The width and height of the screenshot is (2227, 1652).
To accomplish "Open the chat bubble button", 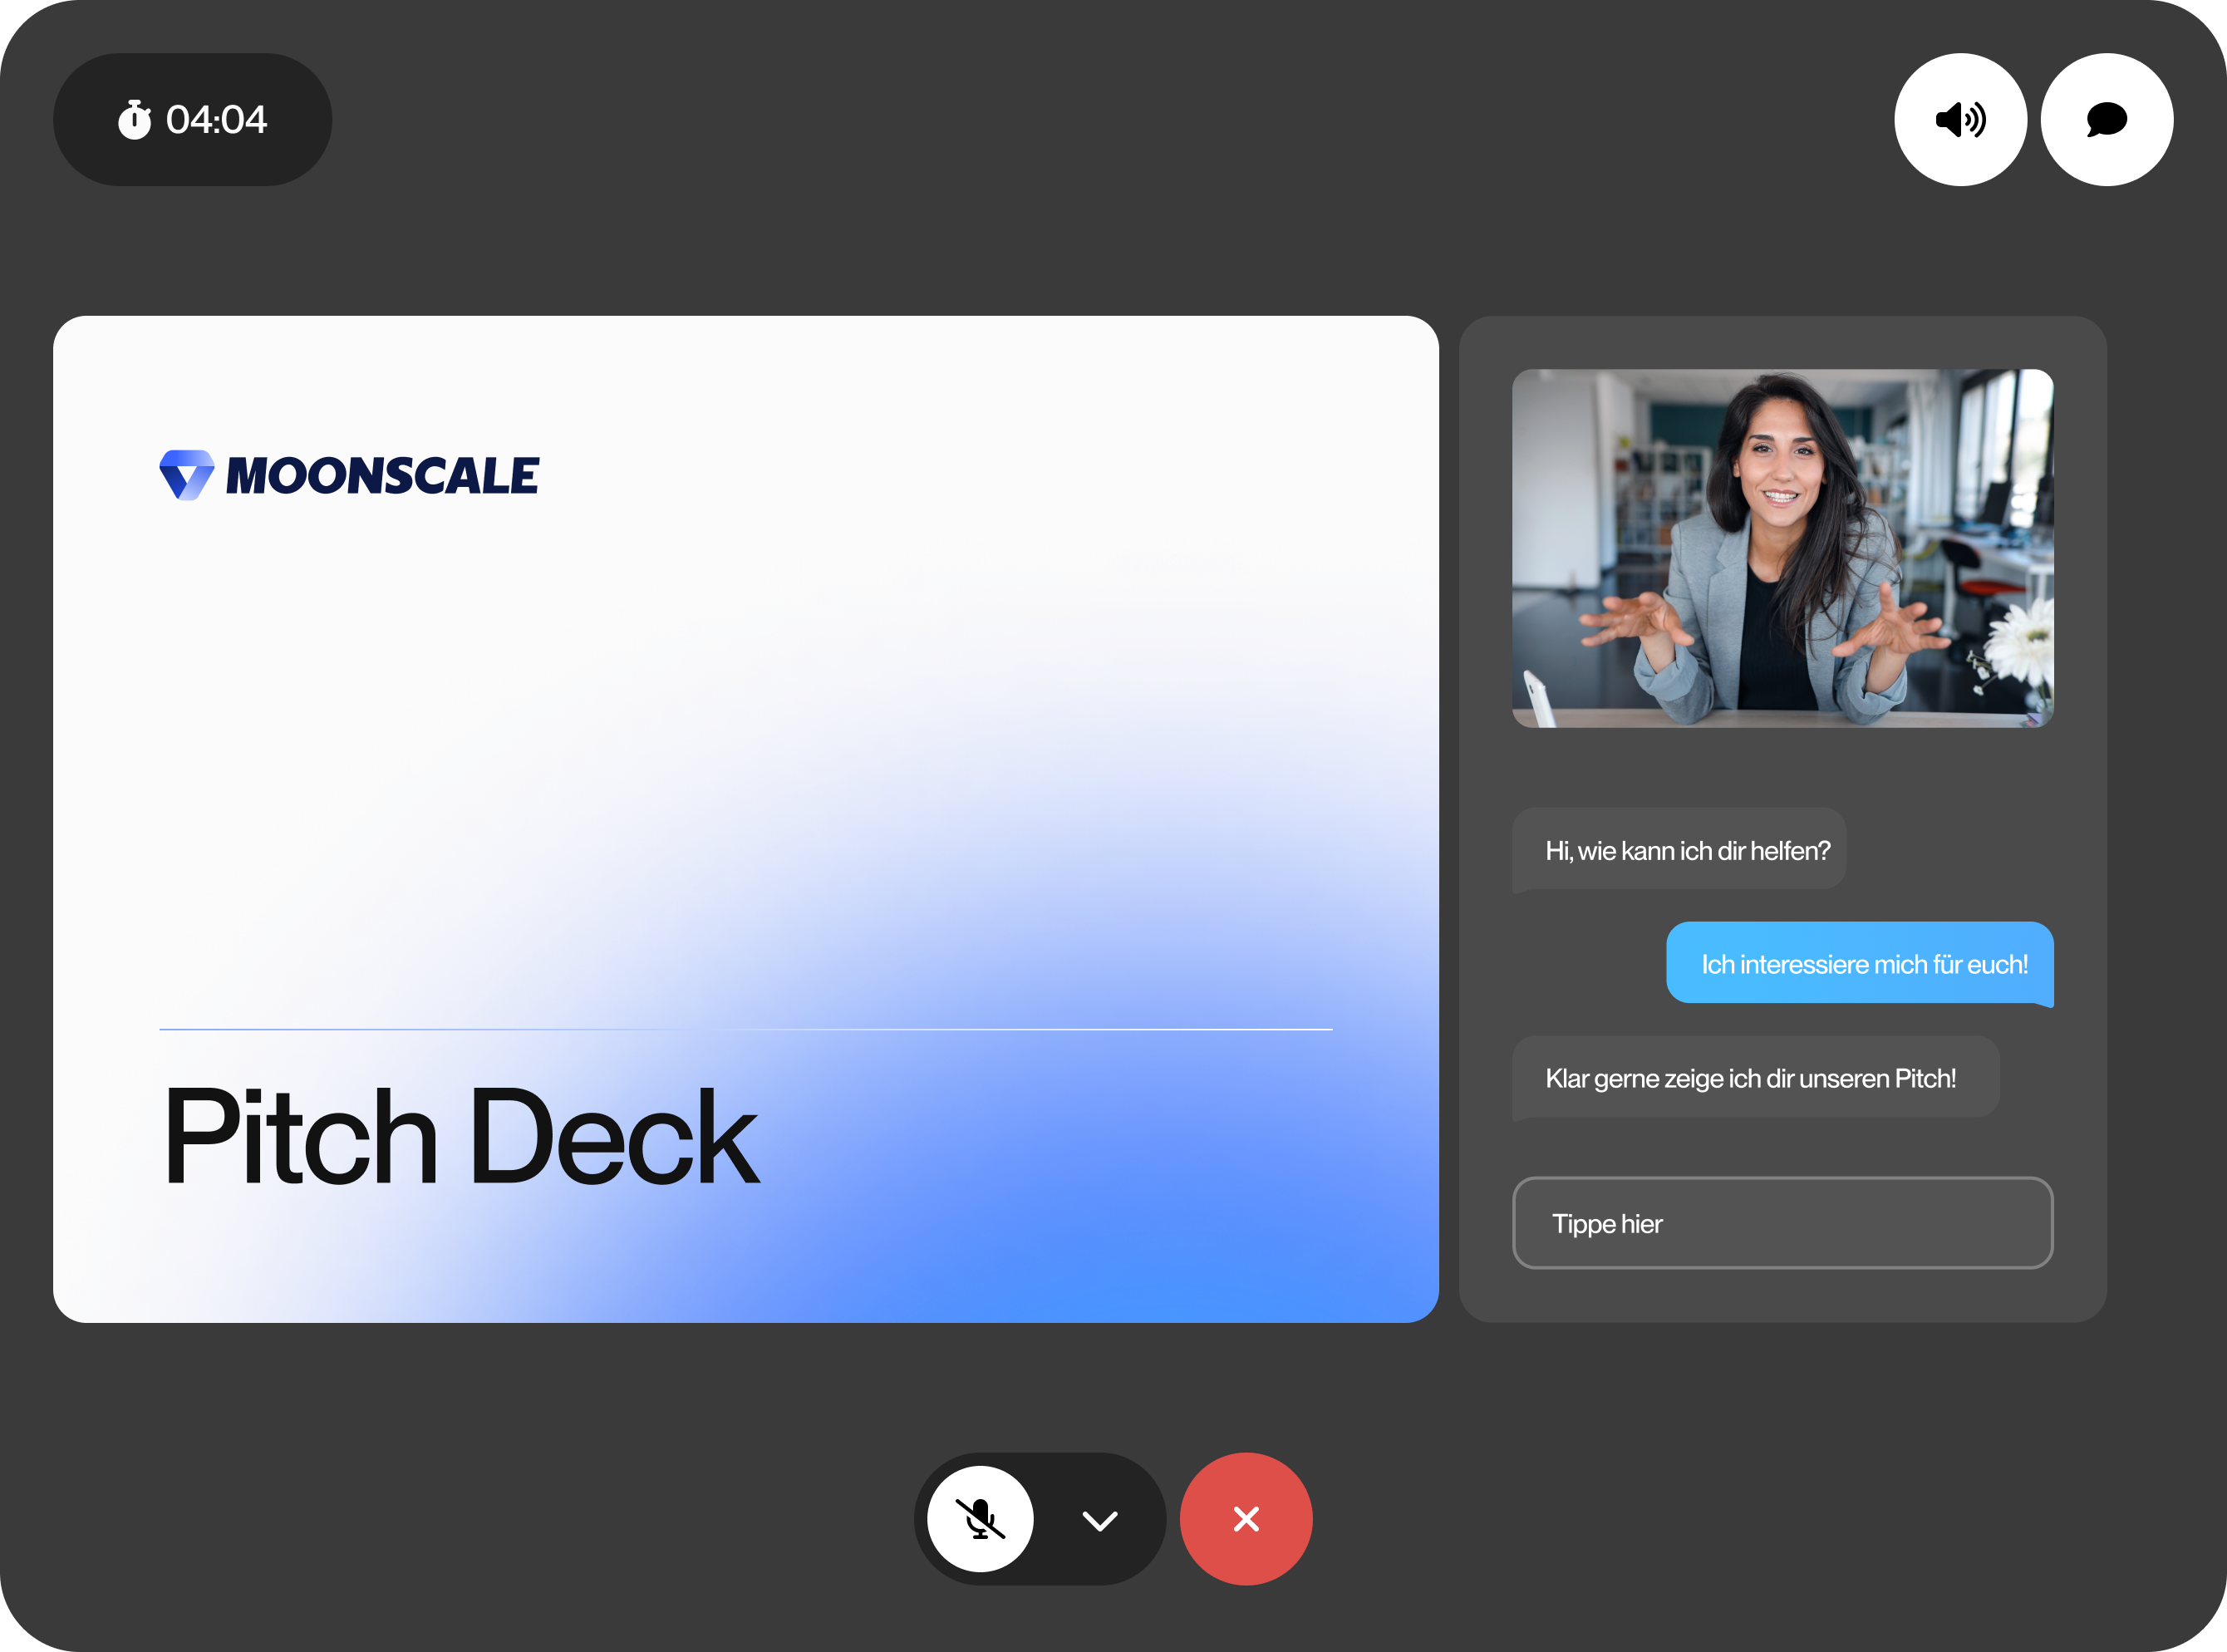I will point(2106,120).
